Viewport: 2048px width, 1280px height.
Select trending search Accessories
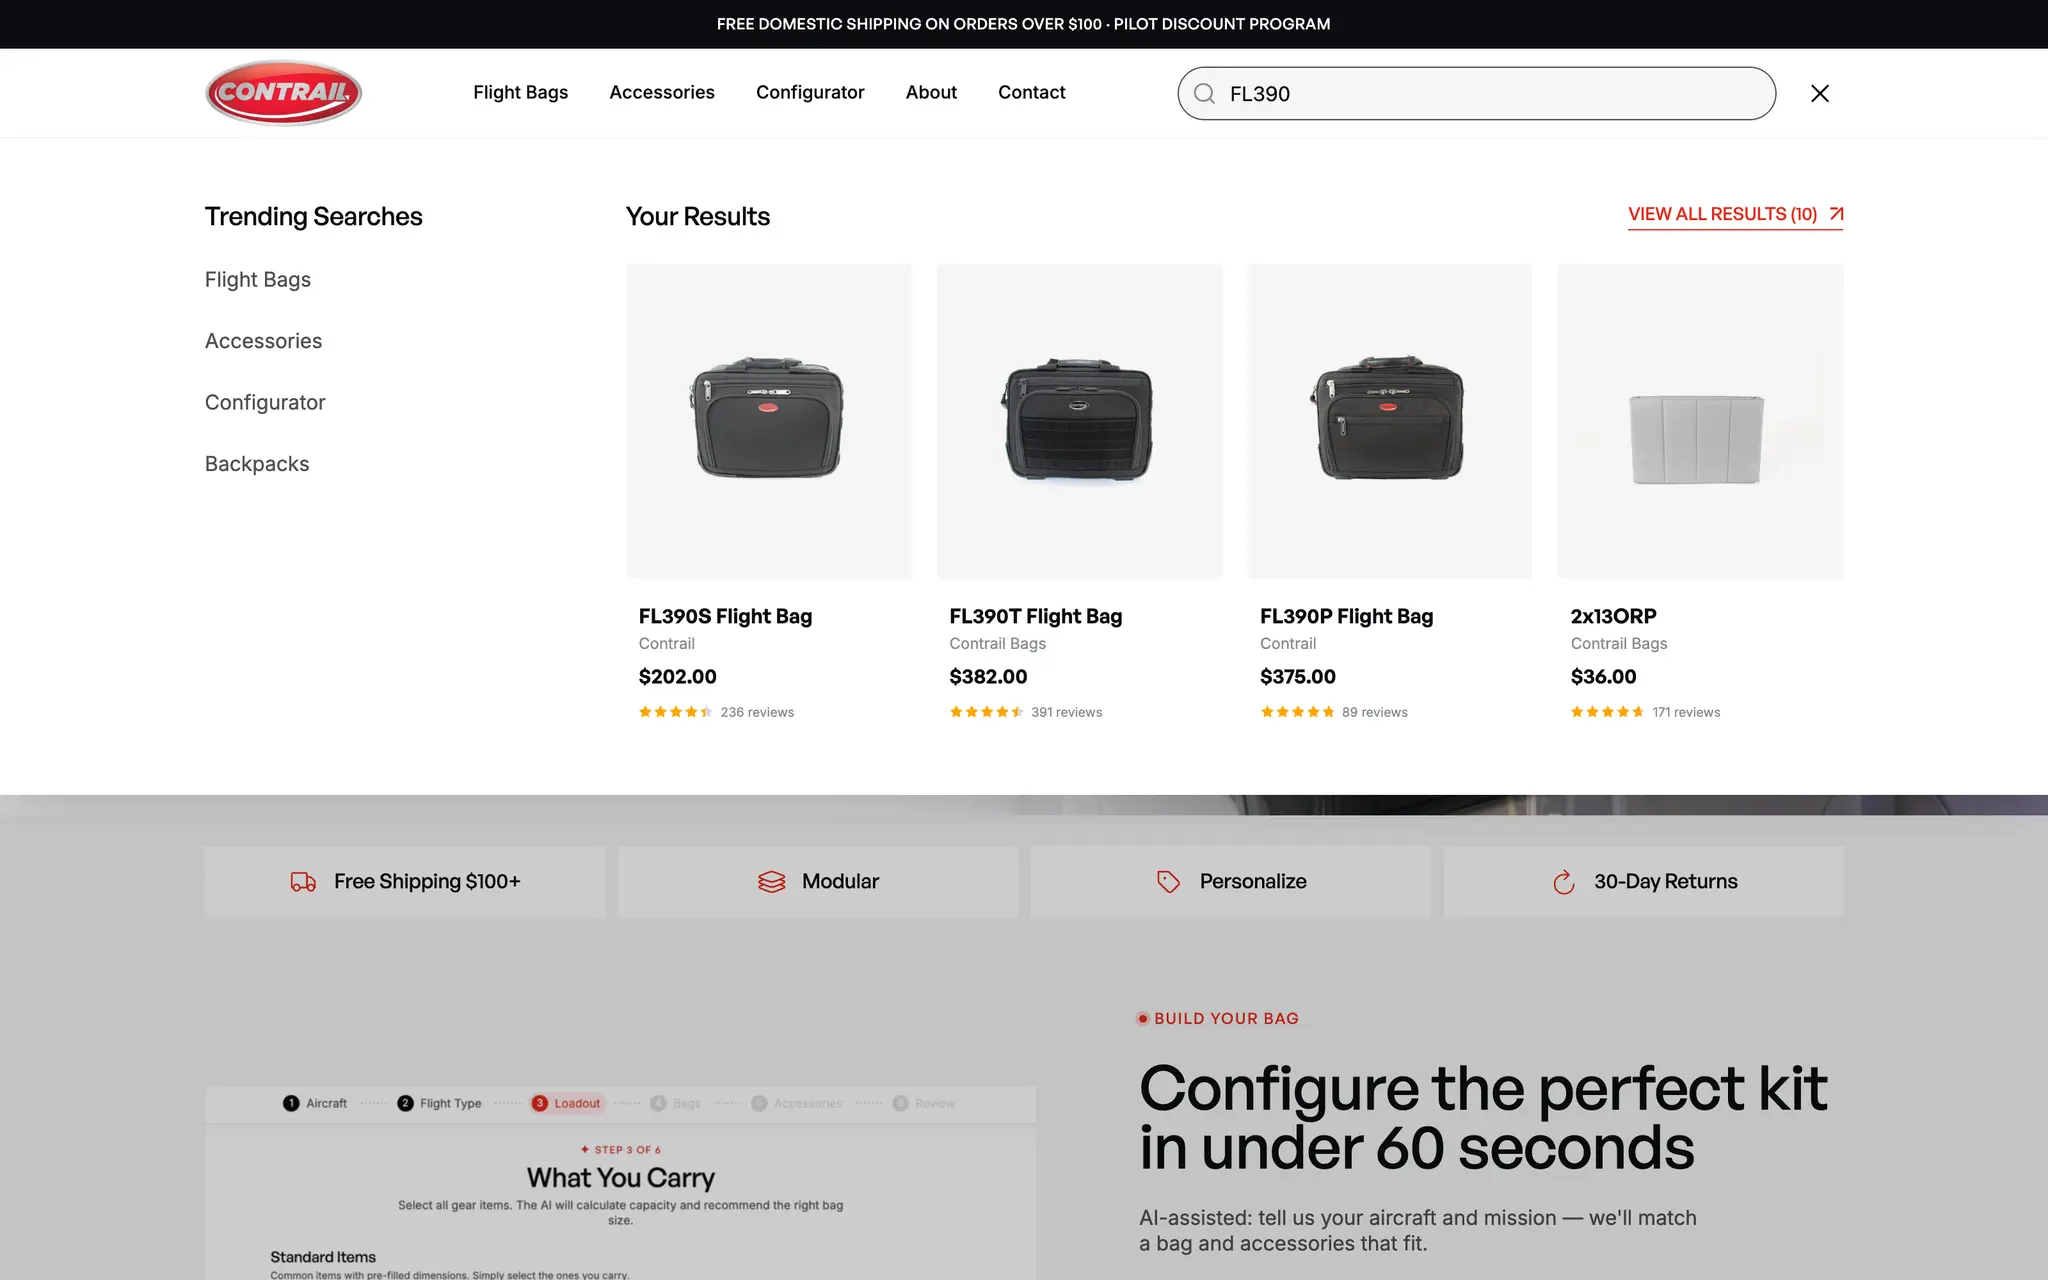[x=263, y=341]
